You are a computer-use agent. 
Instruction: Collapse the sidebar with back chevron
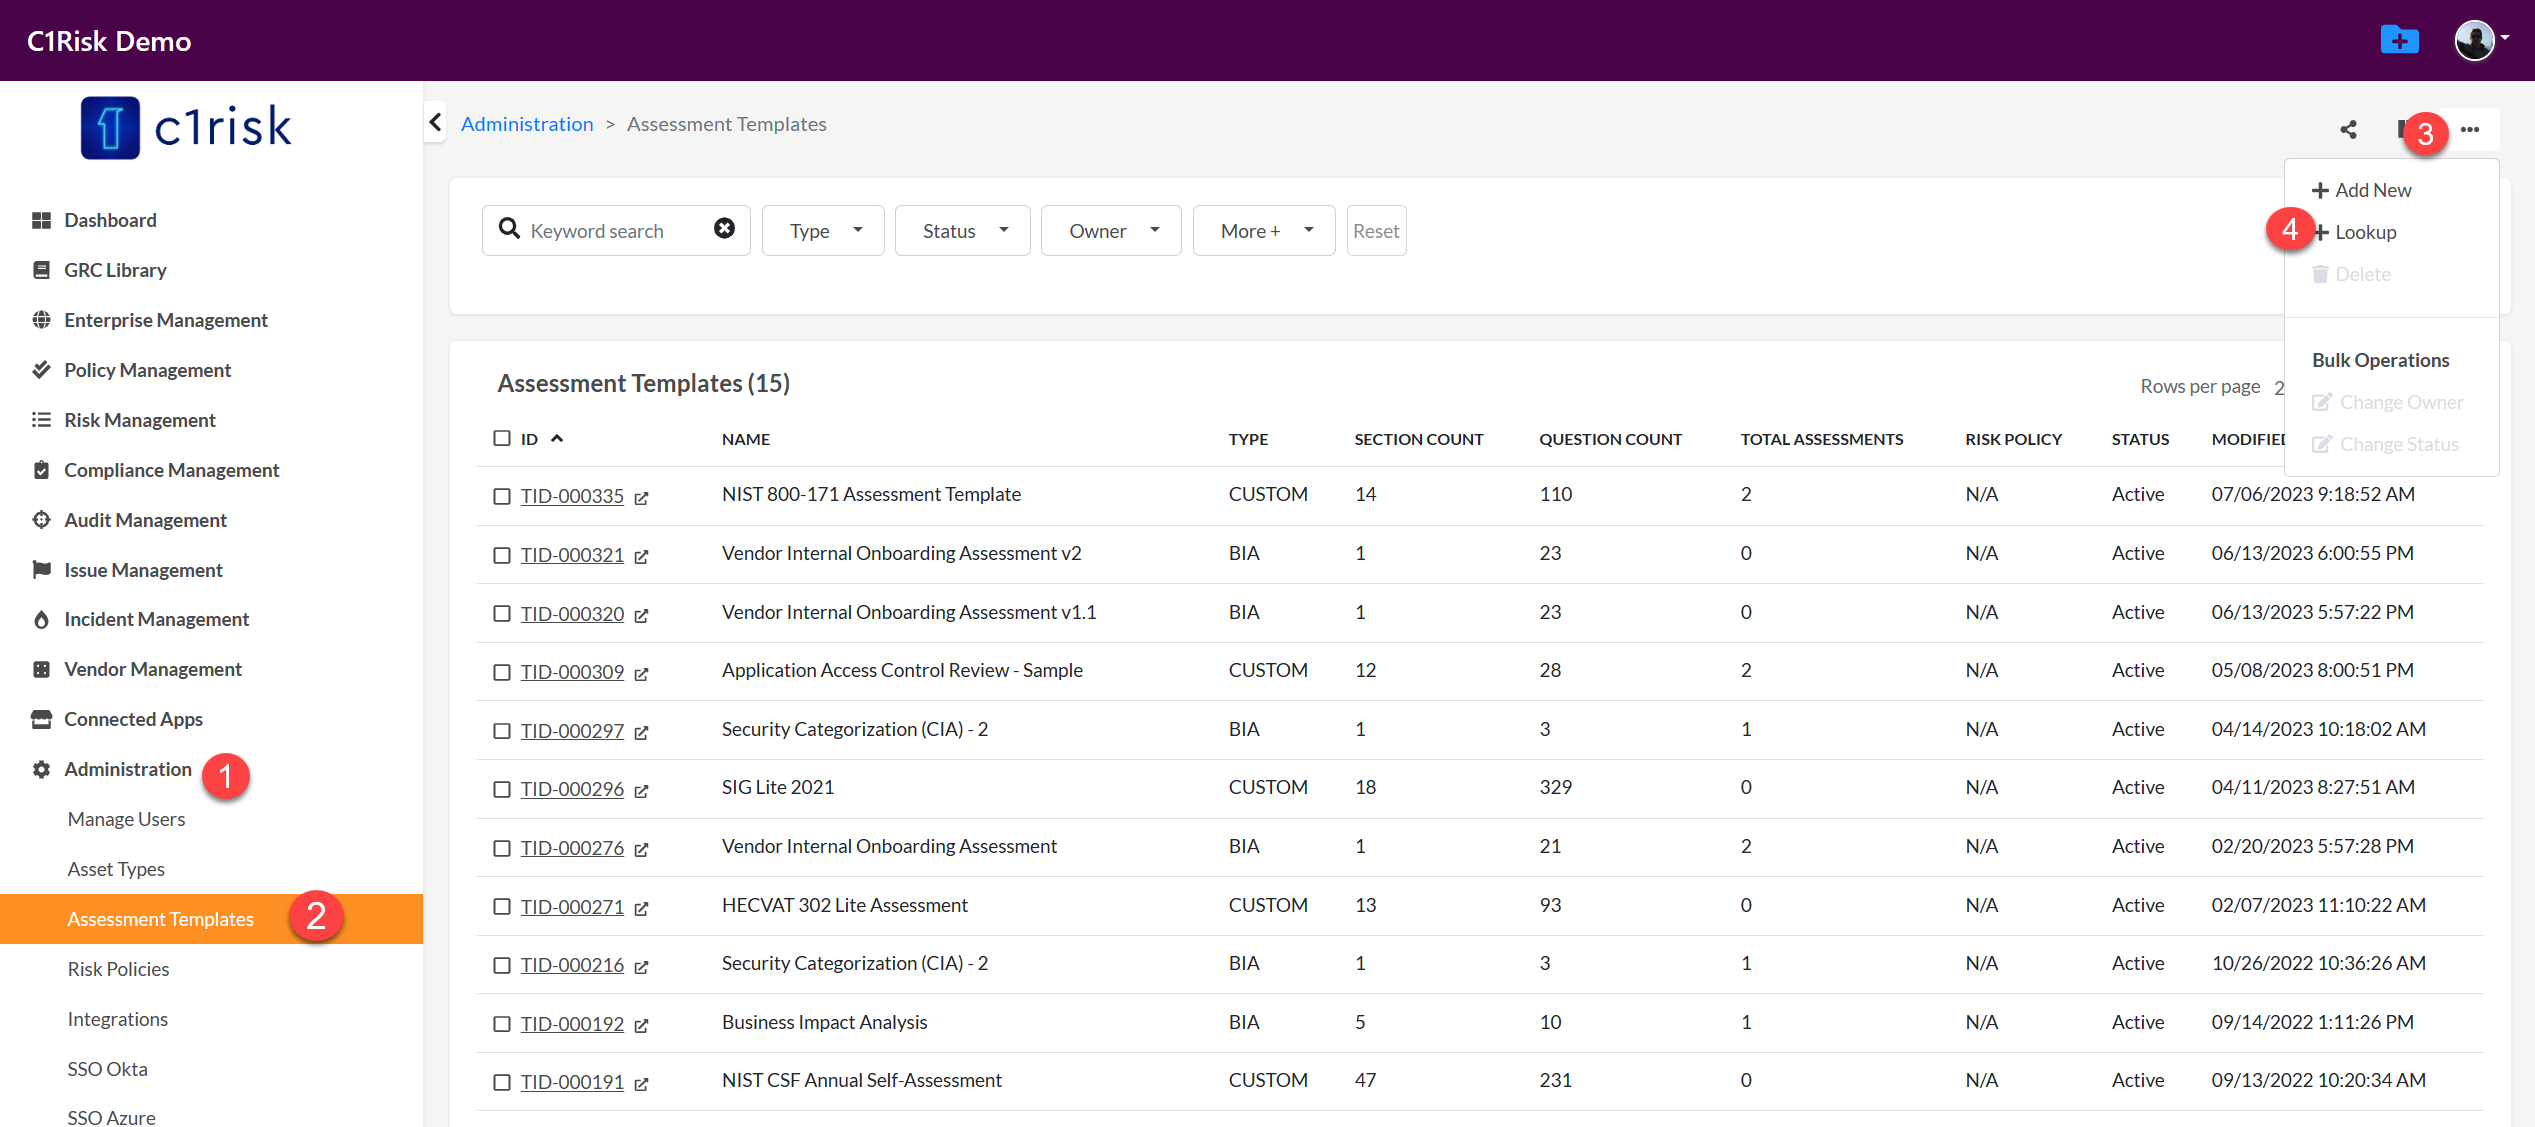point(435,122)
